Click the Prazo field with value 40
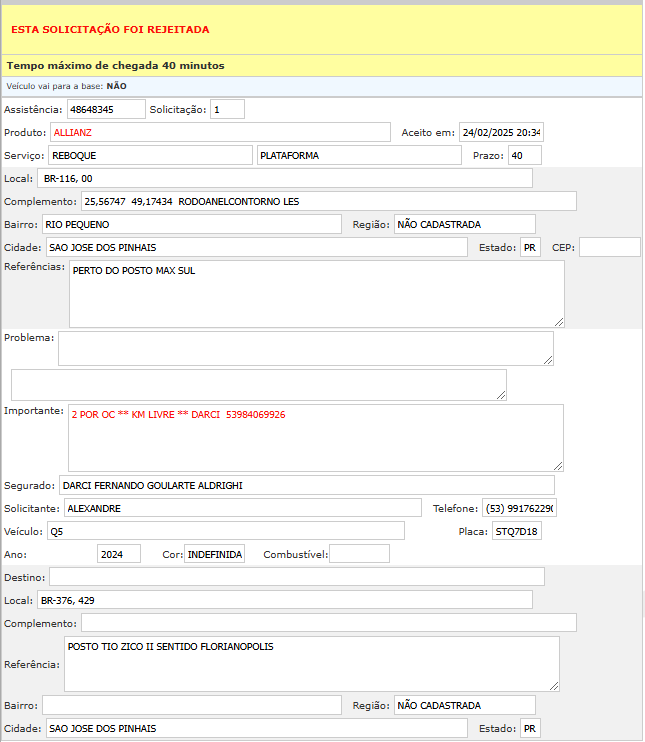This screenshot has width=645, height=742. 524,155
